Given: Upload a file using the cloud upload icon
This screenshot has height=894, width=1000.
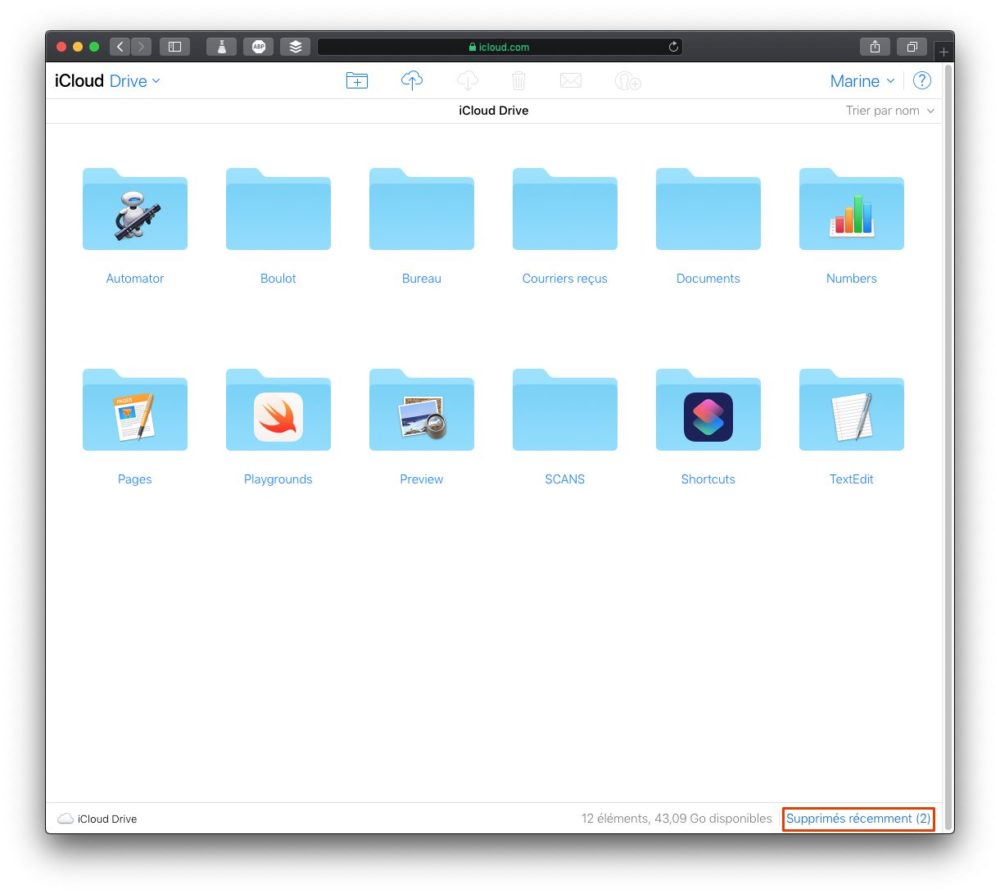Looking at the screenshot, I should point(412,80).
